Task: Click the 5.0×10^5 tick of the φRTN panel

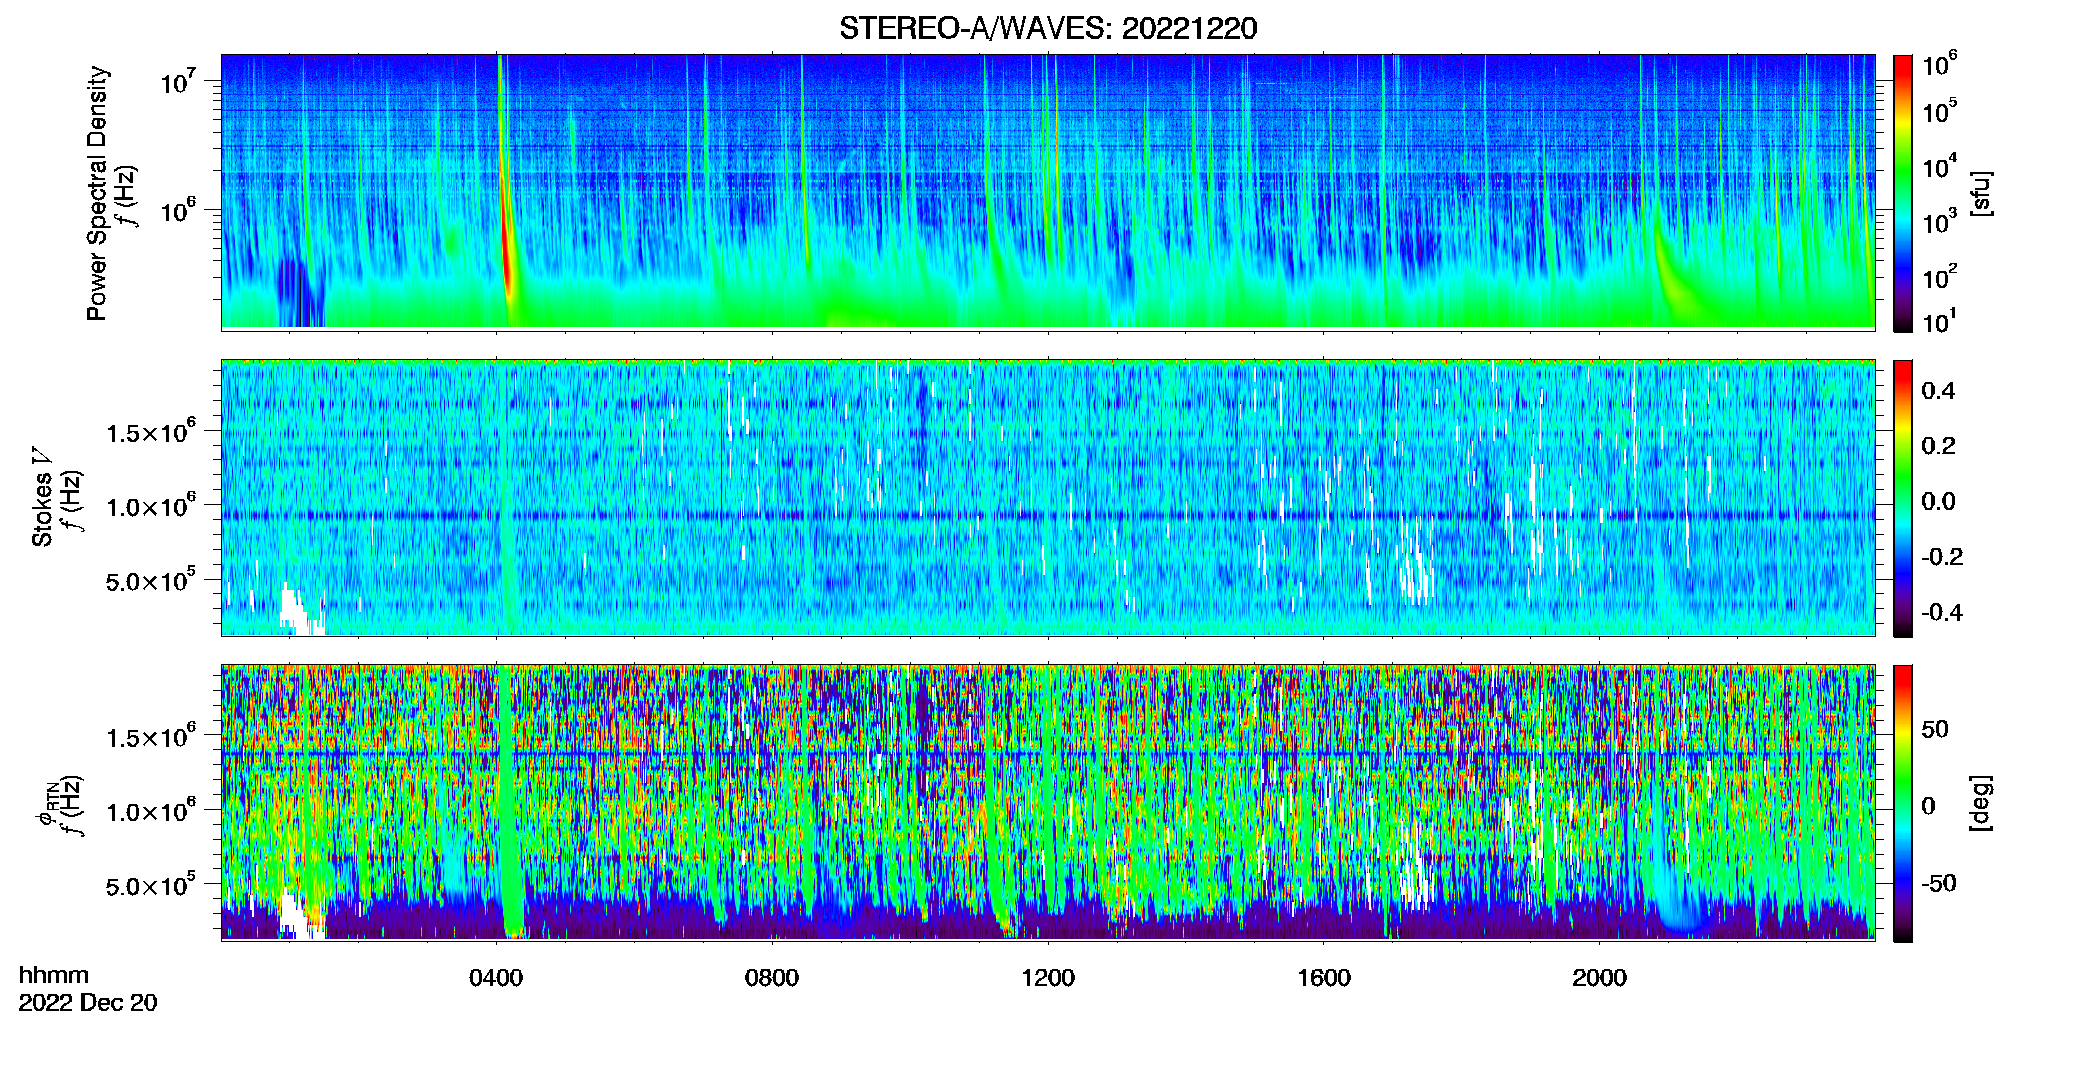Action: [151, 886]
